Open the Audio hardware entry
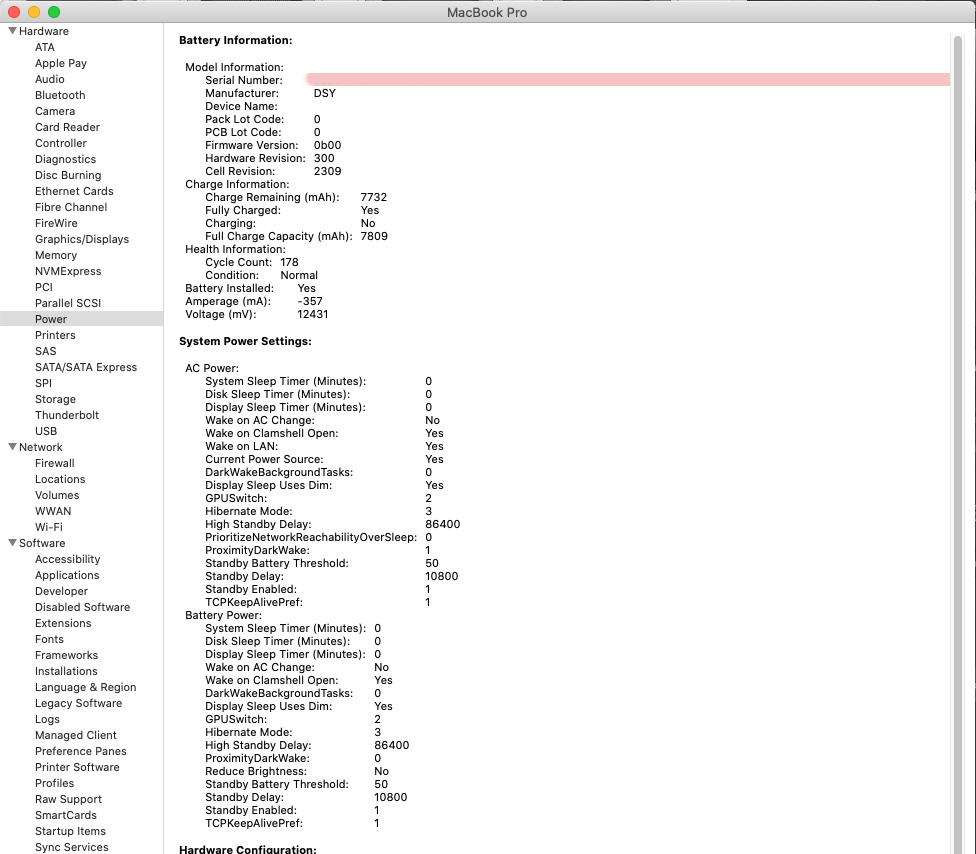 pos(50,79)
